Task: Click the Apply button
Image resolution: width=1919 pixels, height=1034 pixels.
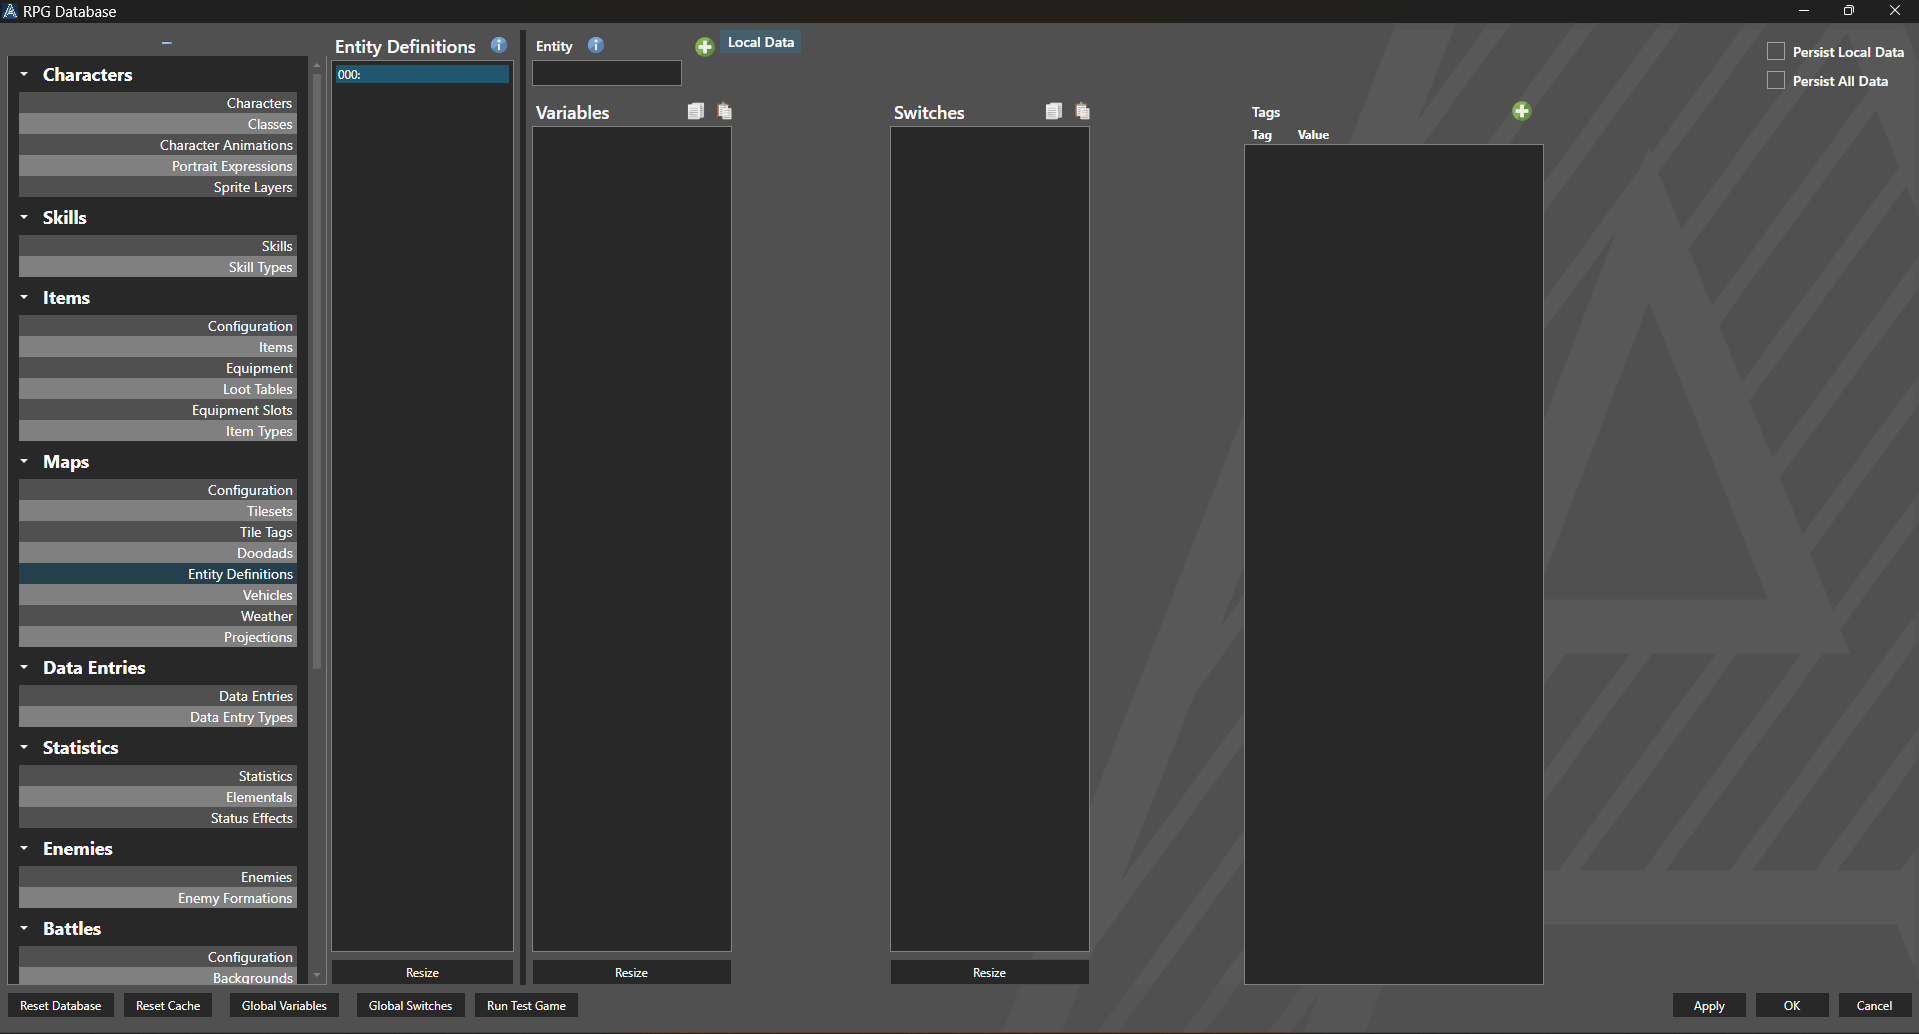Action: point(1708,1006)
